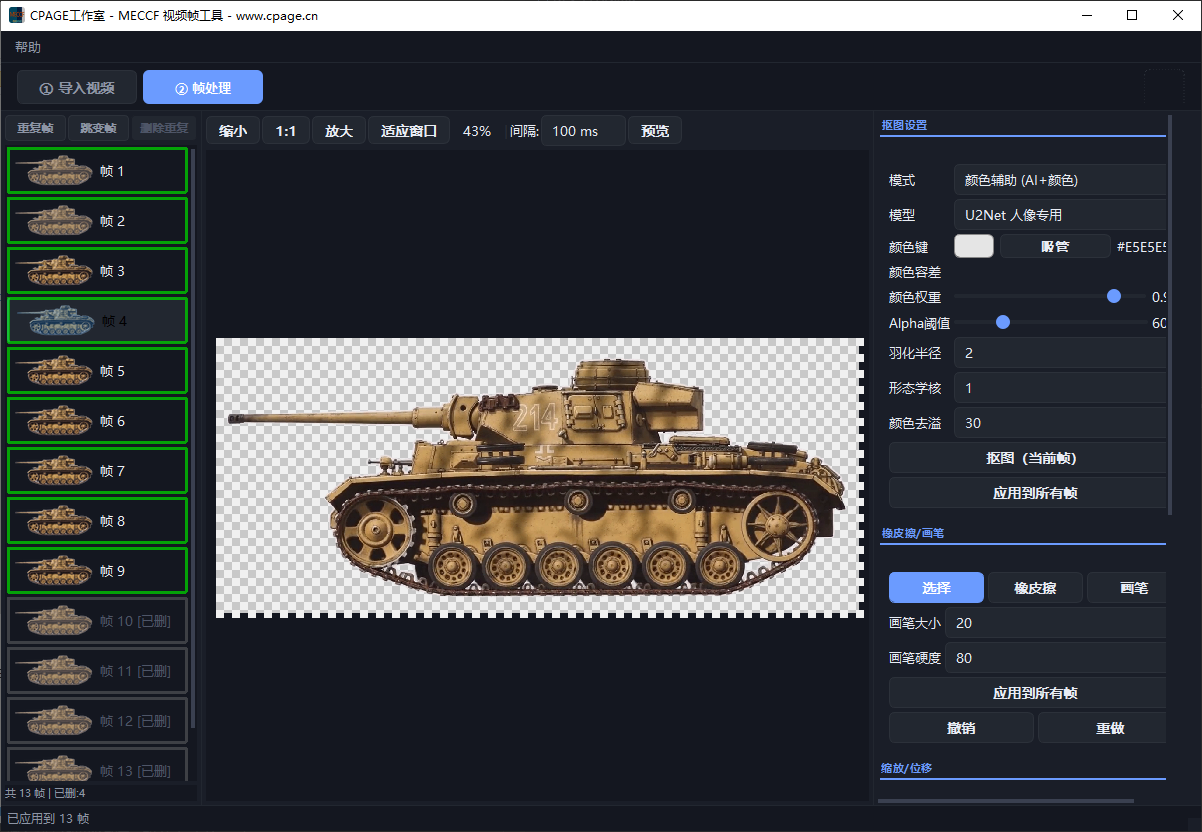
Task: Open the 模式 dropdown 颜色辅助 (AI+颜色)
Action: 1060,180
